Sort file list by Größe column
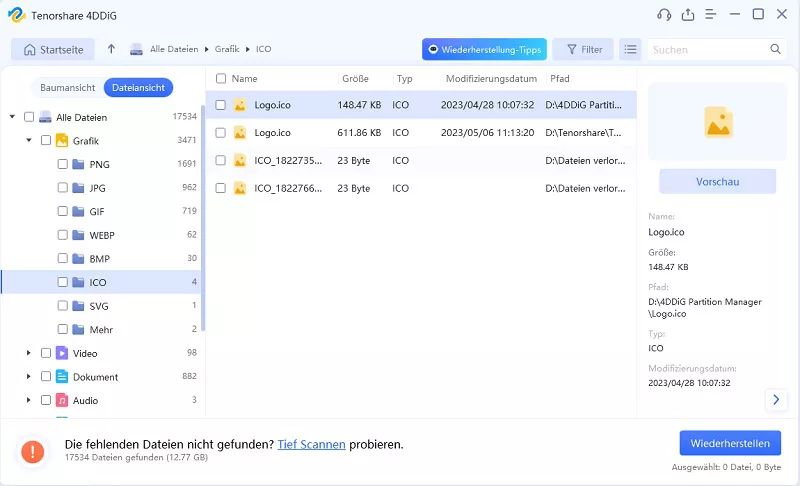 click(x=356, y=79)
